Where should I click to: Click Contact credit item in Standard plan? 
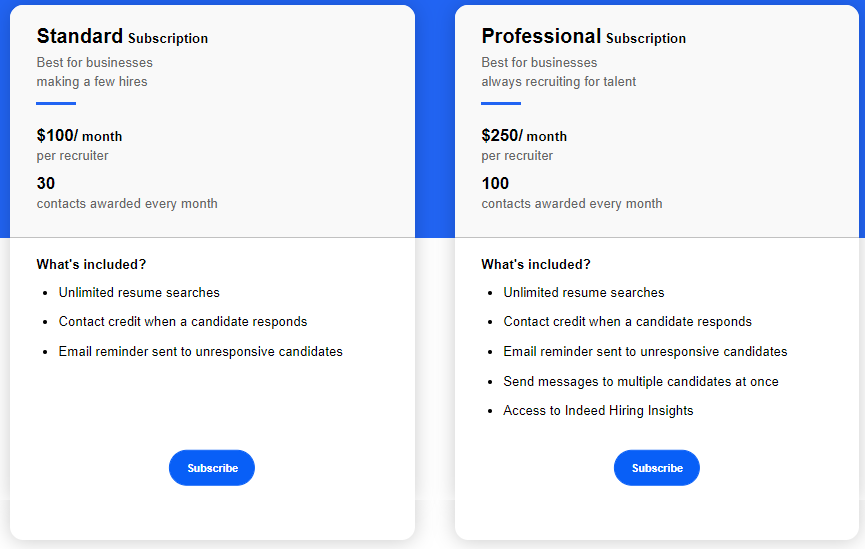pyautogui.click(x=183, y=322)
